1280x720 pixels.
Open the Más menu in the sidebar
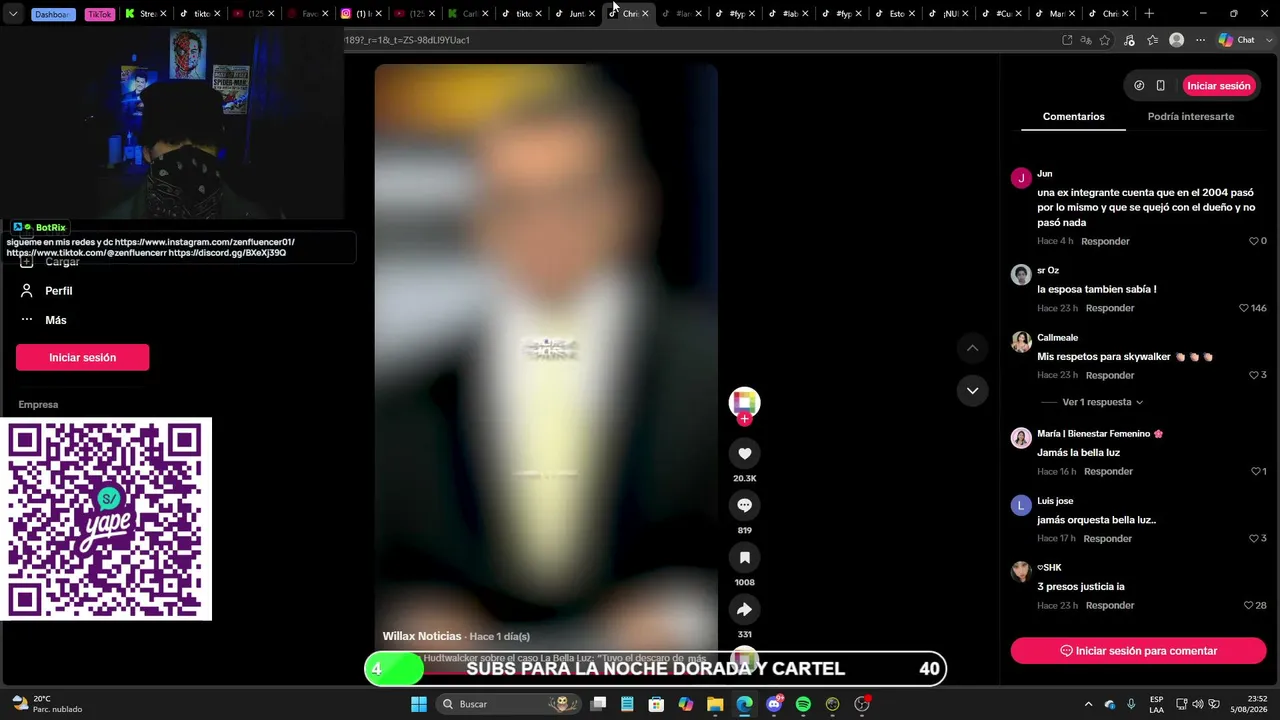pos(55,320)
